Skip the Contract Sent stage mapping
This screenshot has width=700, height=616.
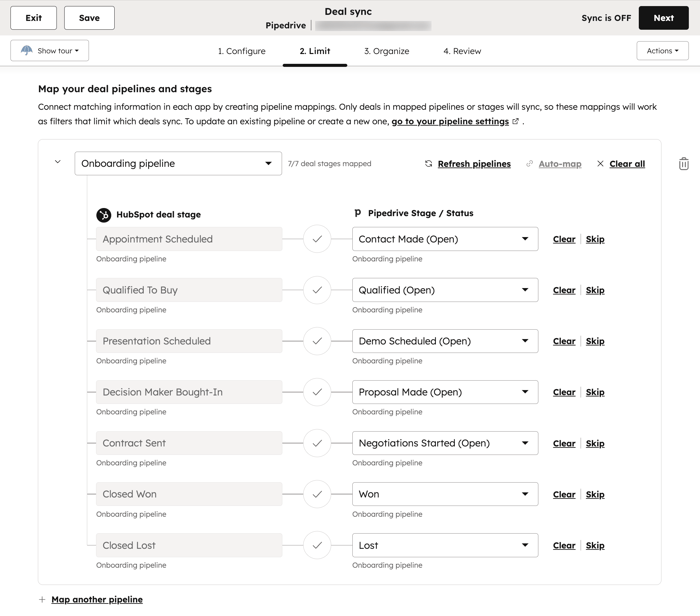[595, 443]
